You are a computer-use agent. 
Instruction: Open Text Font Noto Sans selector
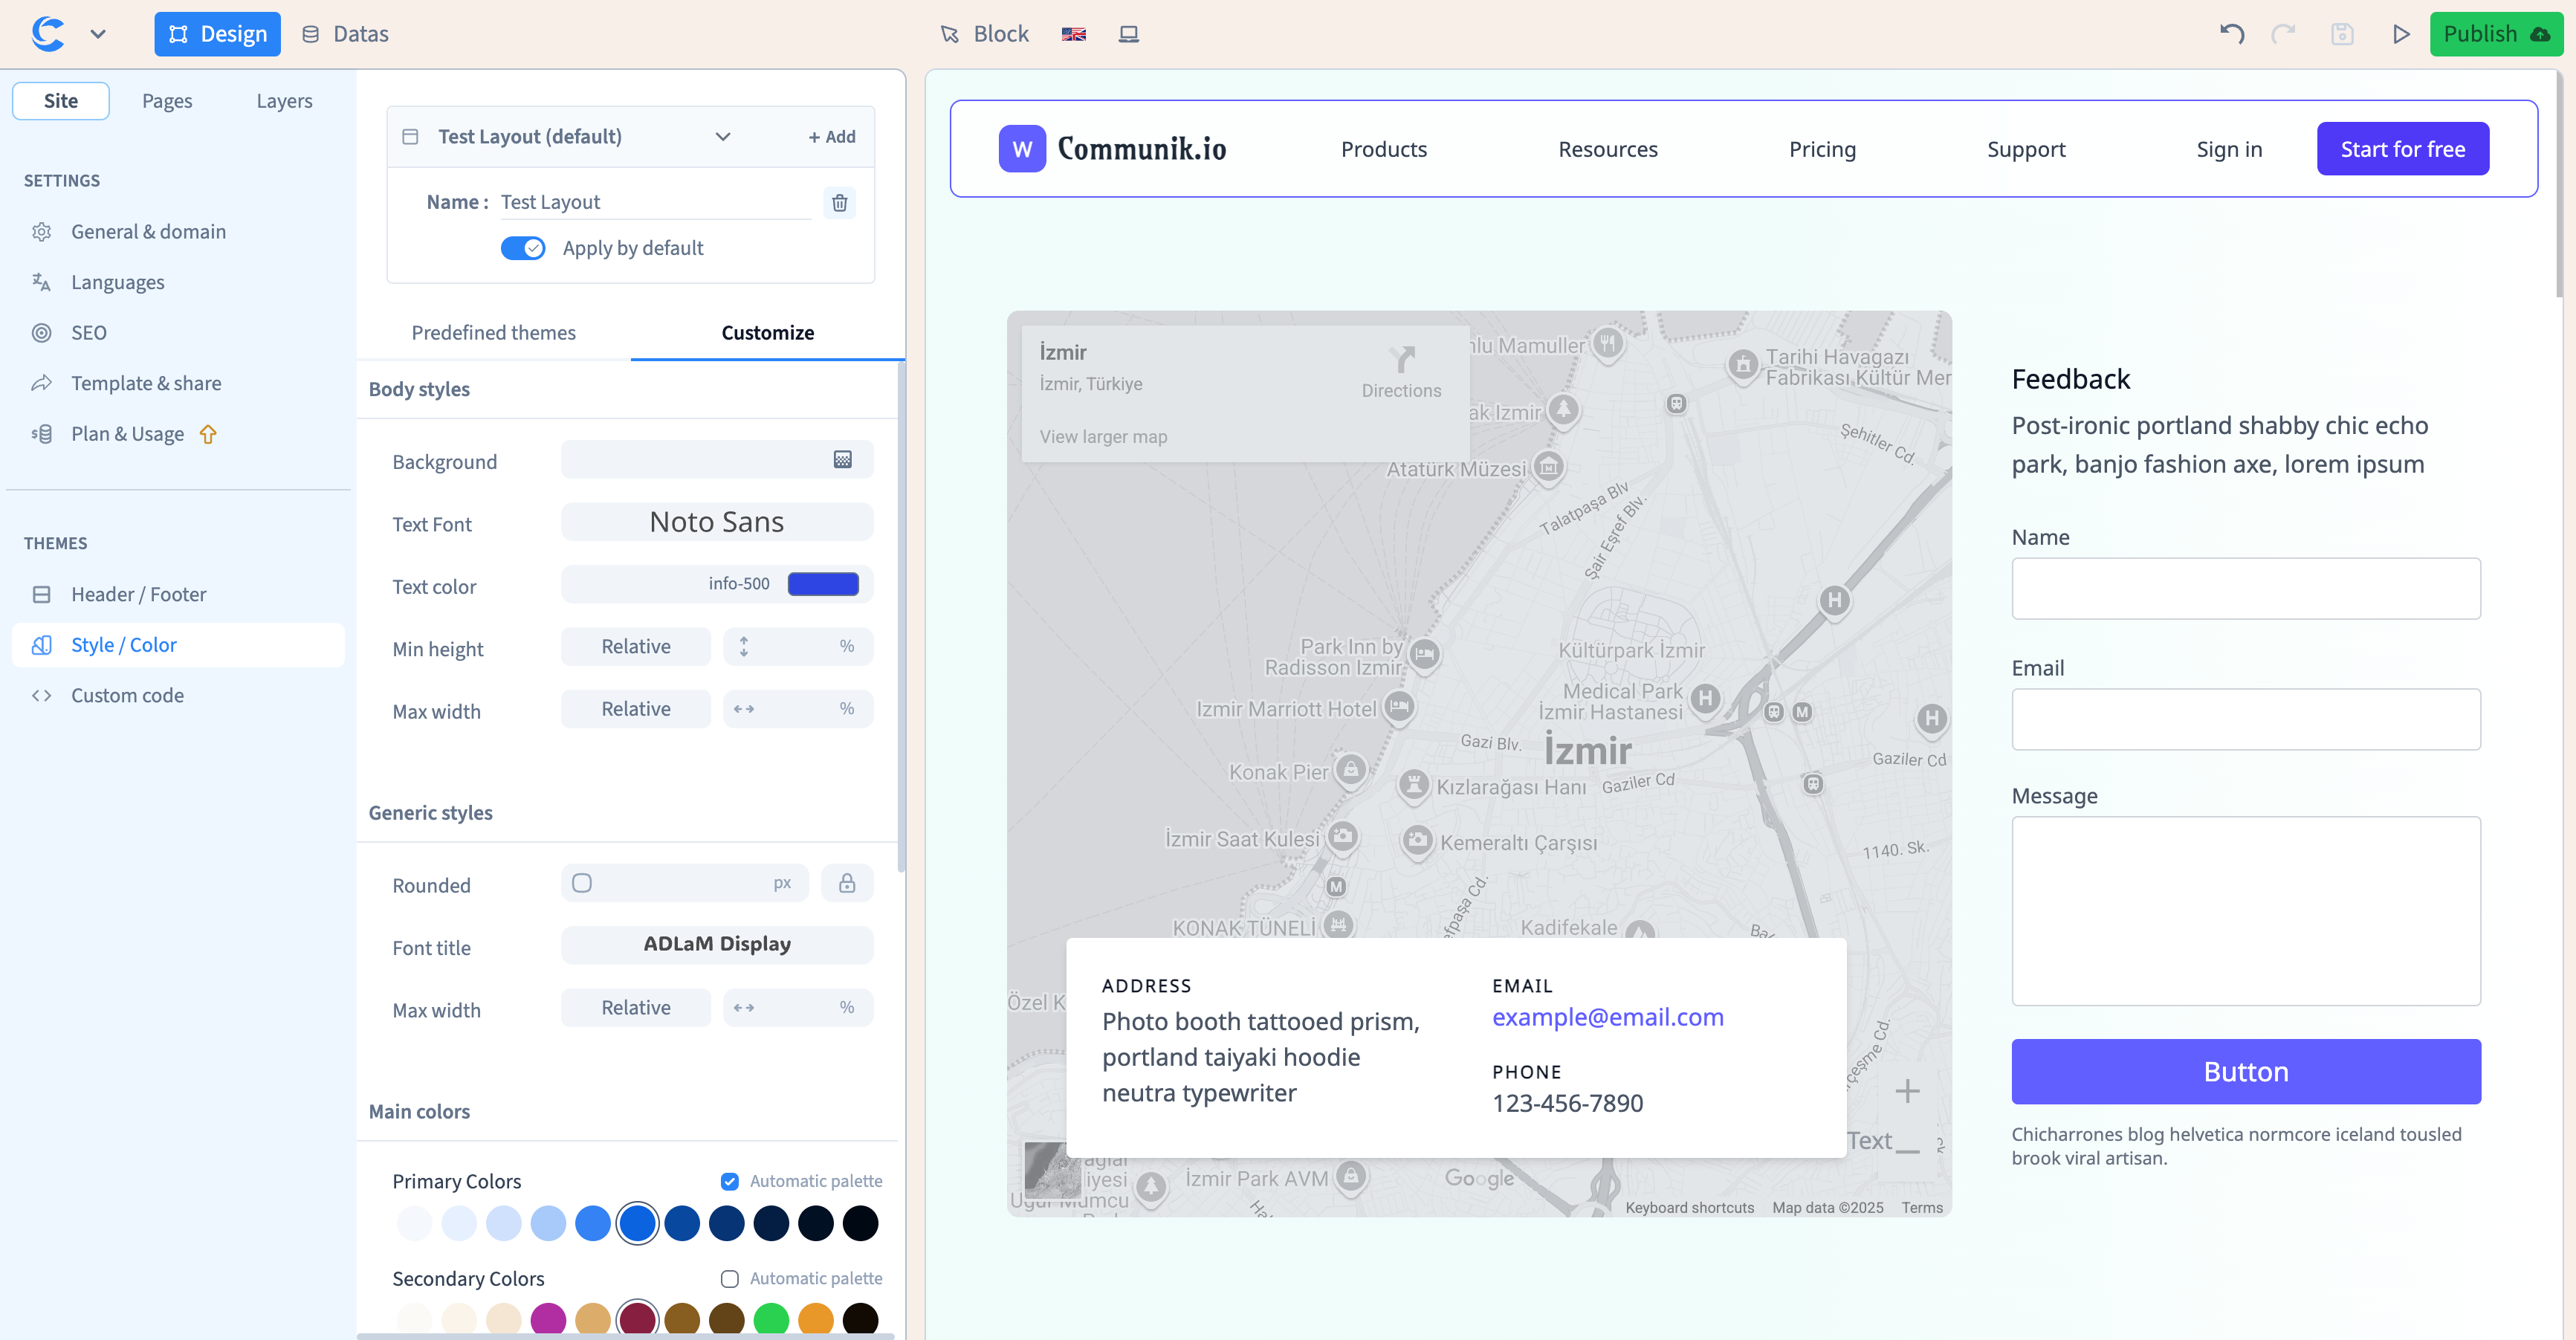[716, 522]
